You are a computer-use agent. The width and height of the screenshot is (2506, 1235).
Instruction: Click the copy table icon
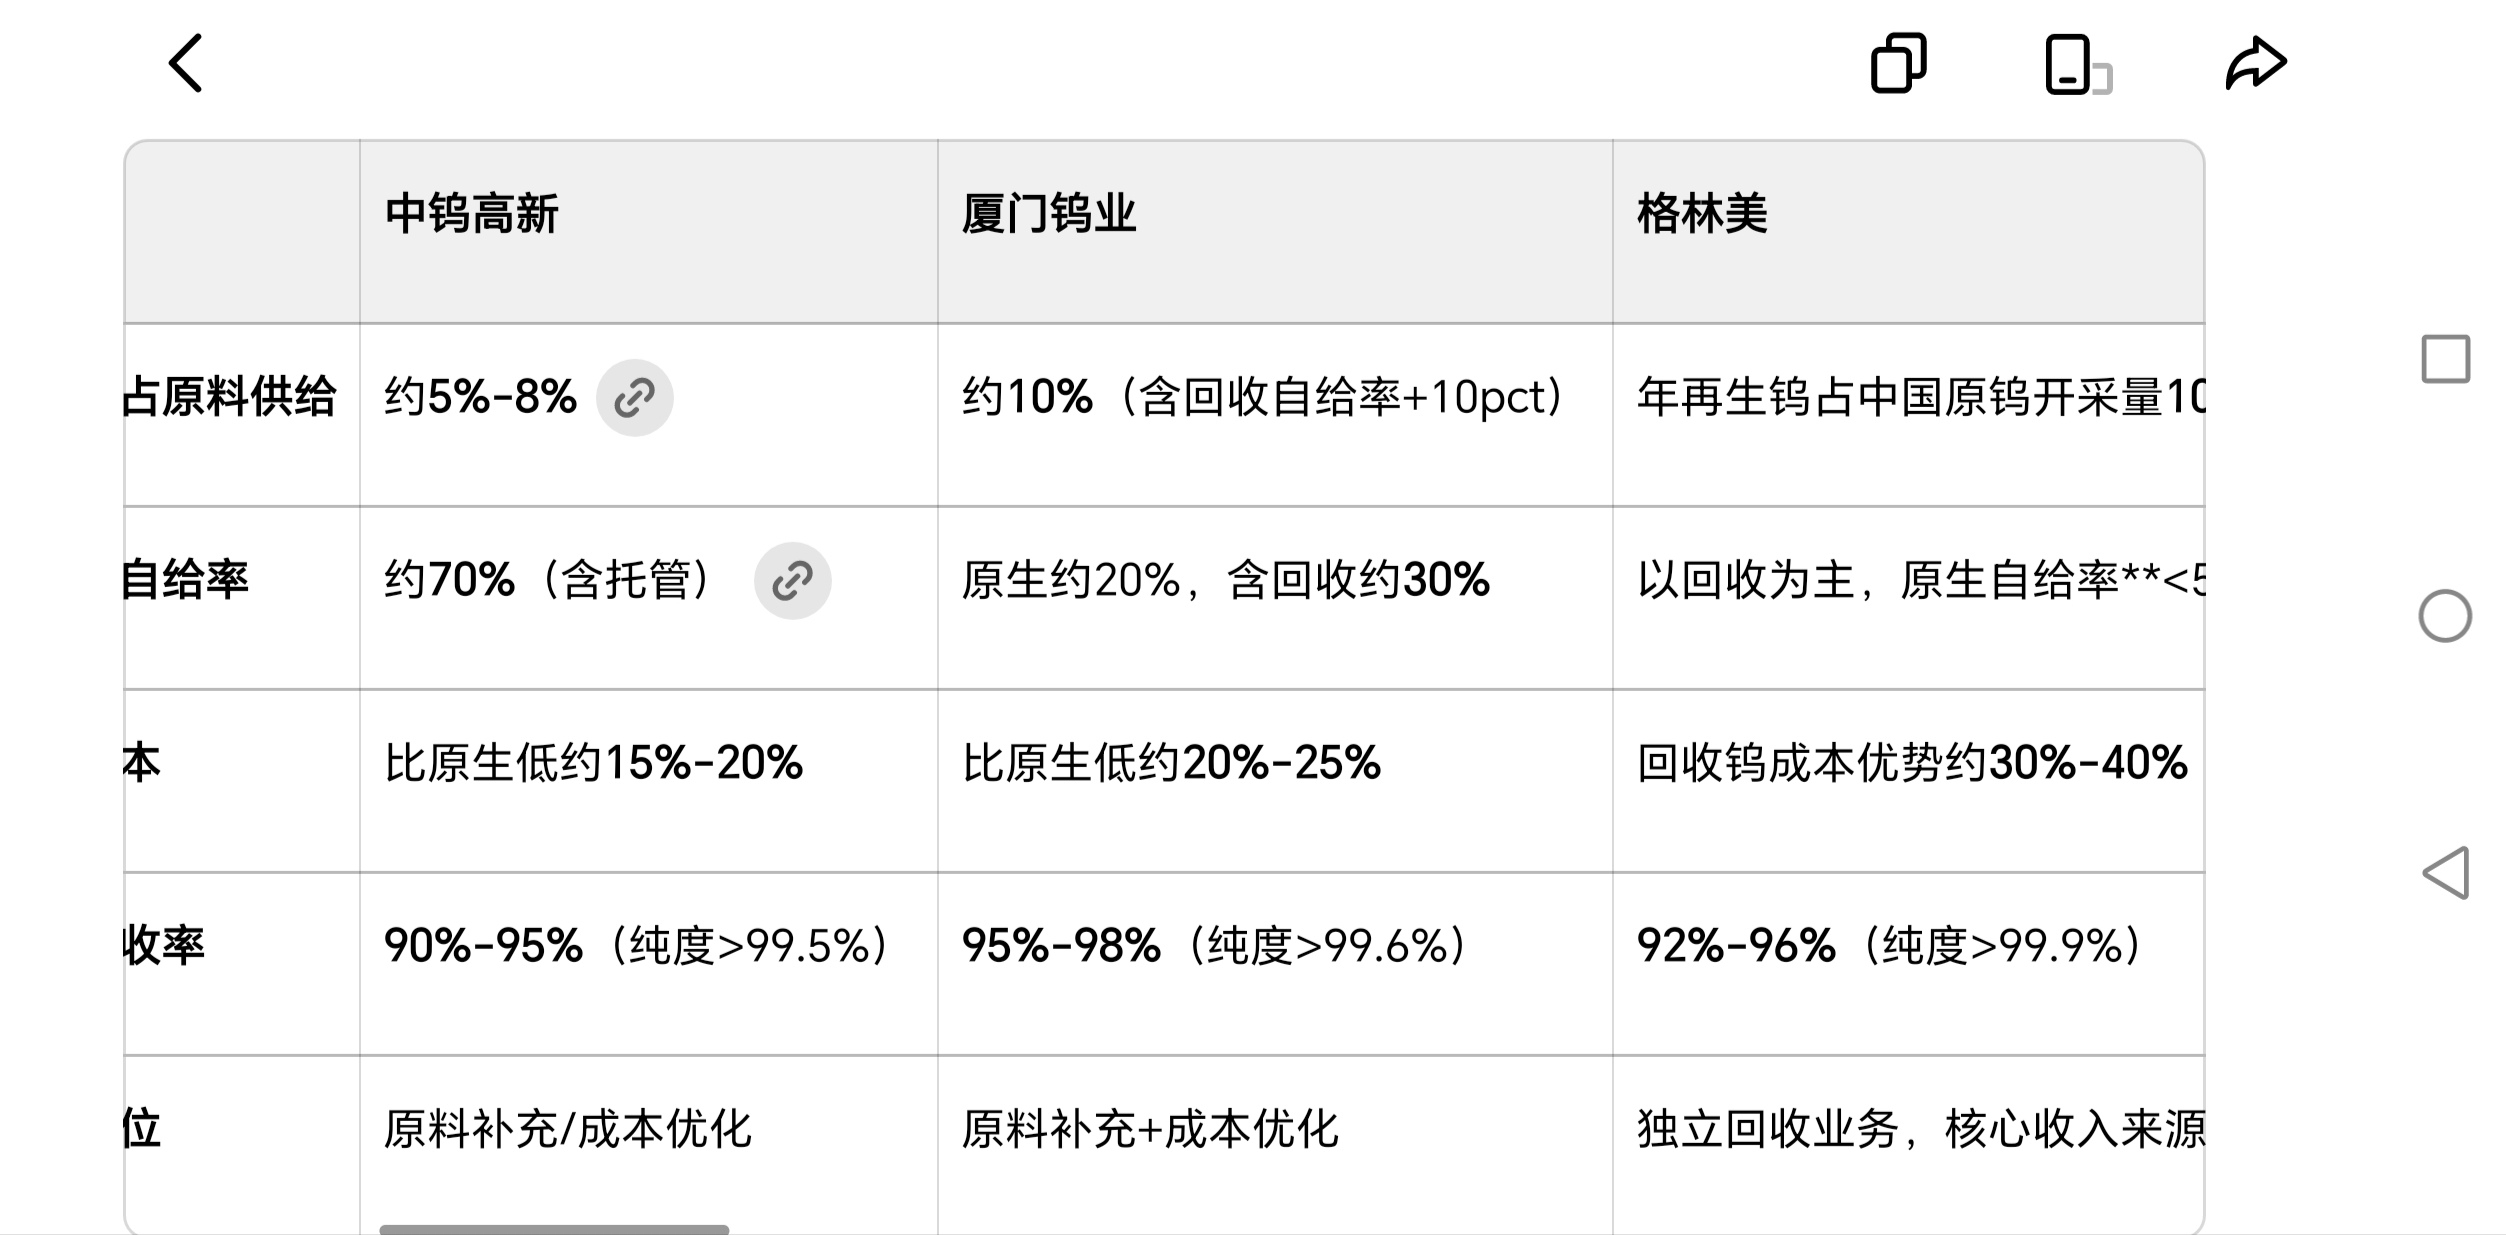coord(1898,64)
